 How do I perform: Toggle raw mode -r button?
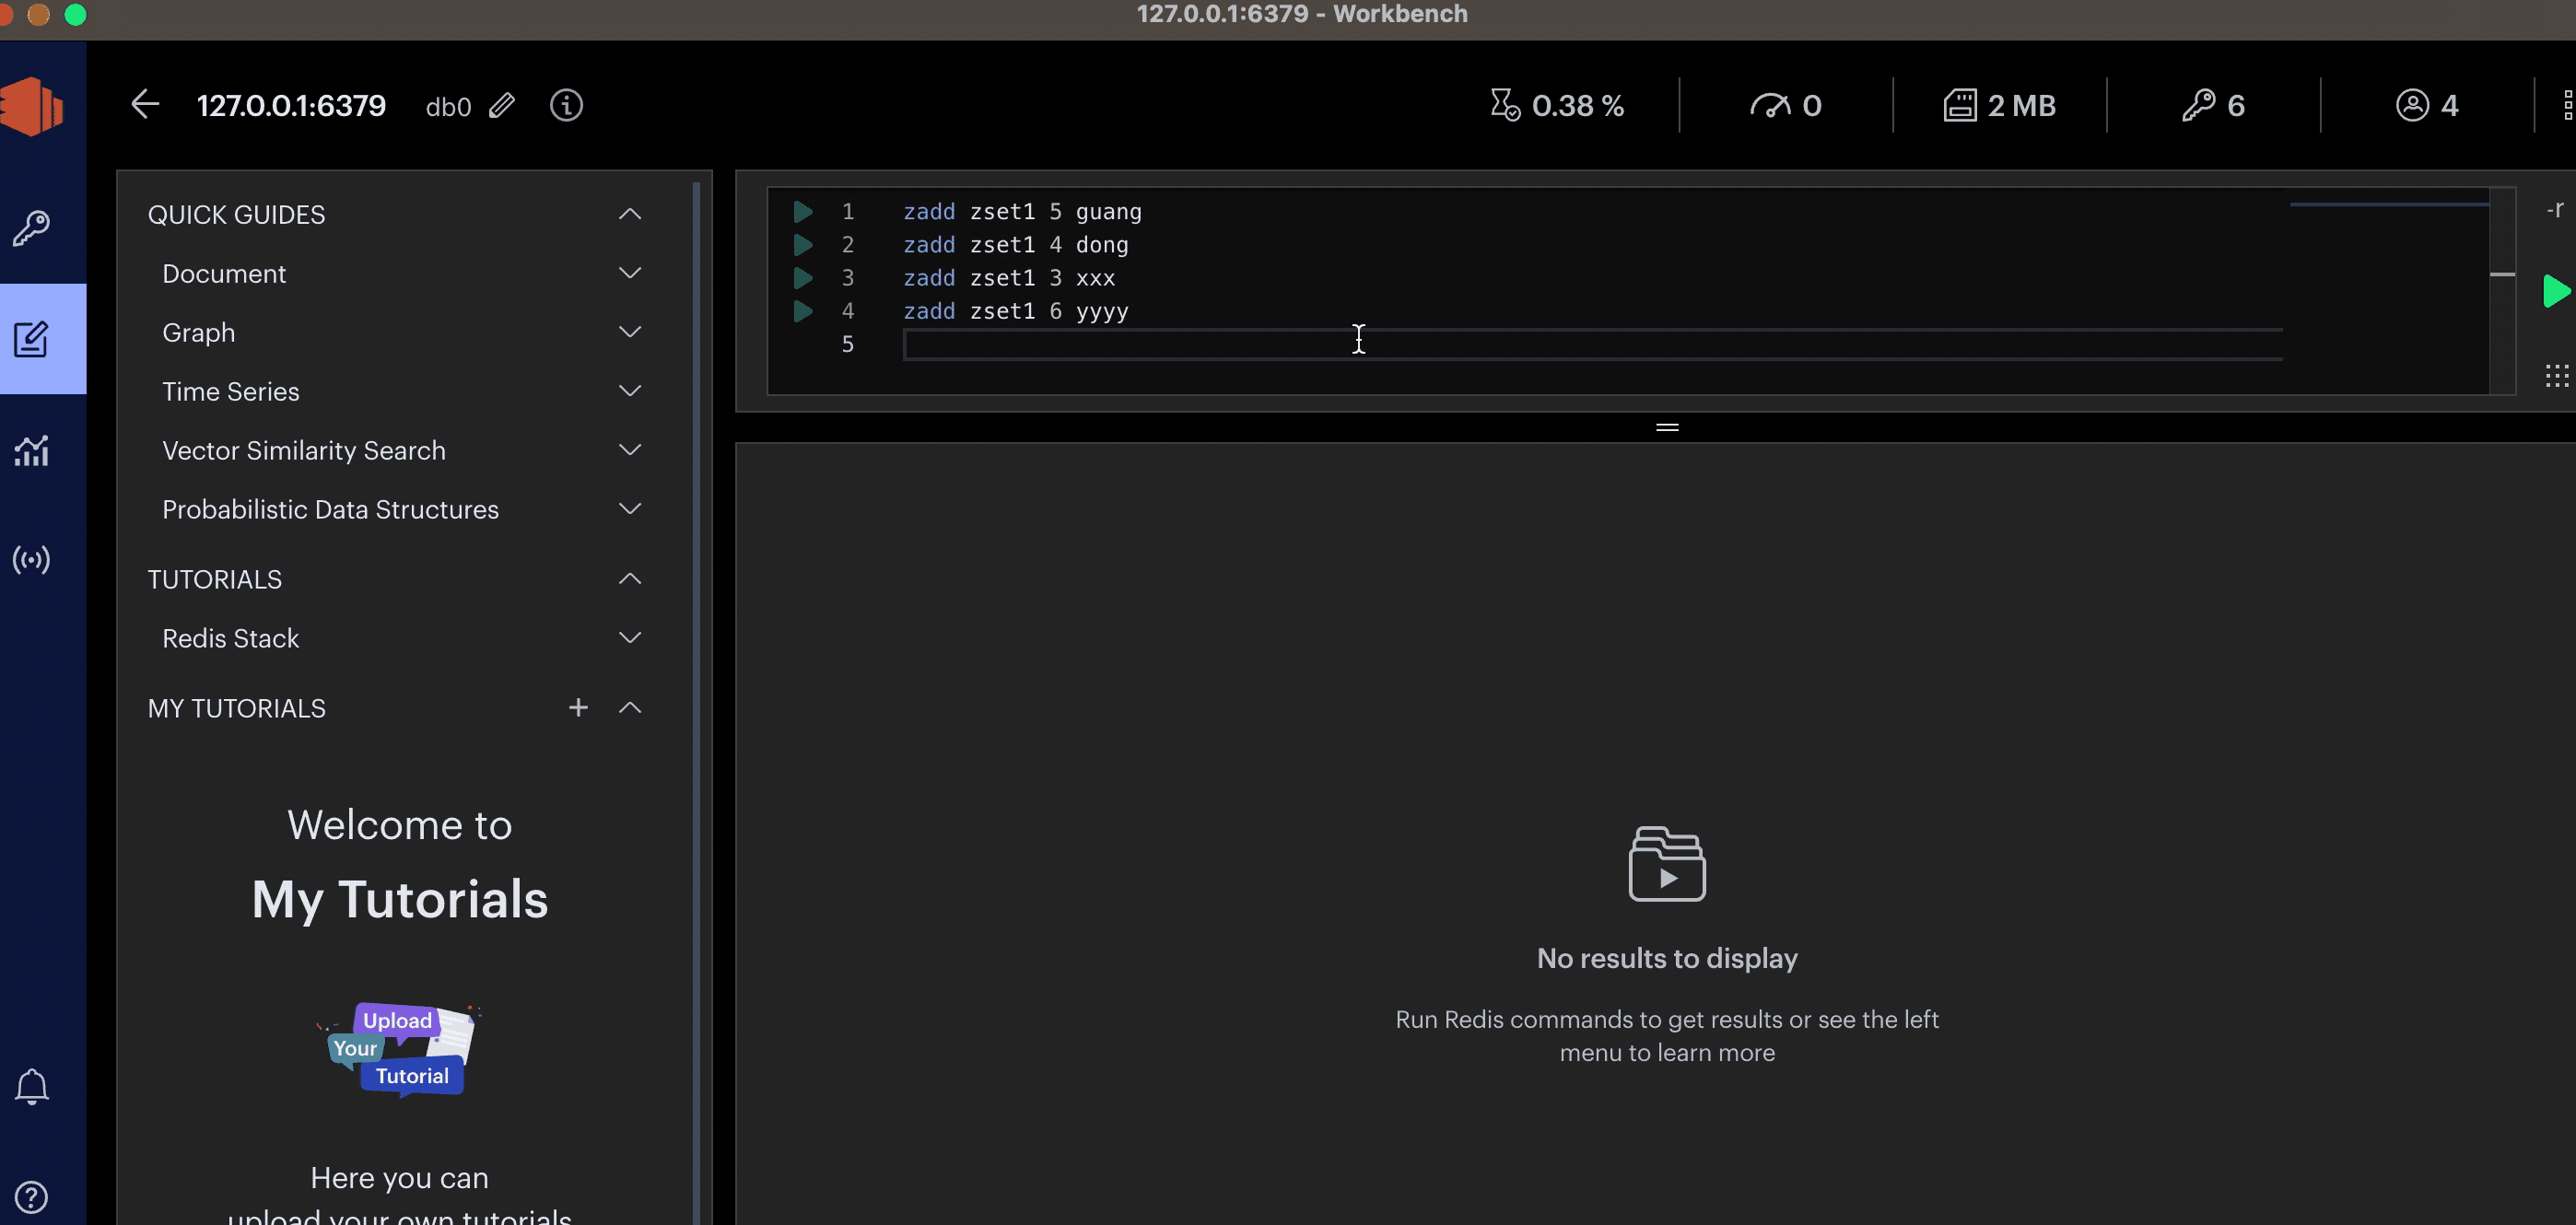click(x=2554, y=209)
